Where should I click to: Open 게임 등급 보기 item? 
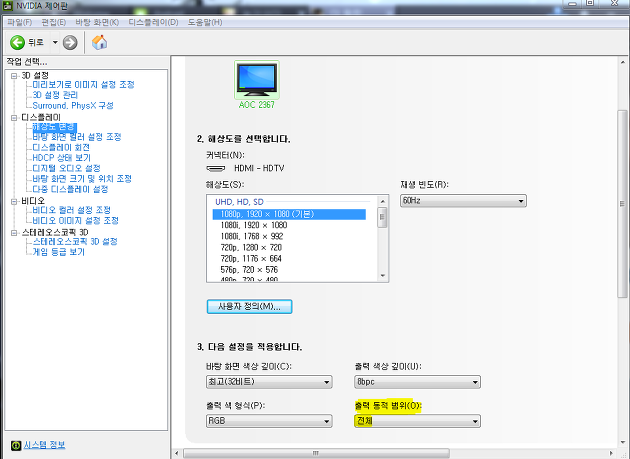pyautogui.click(x=59, y=252)
